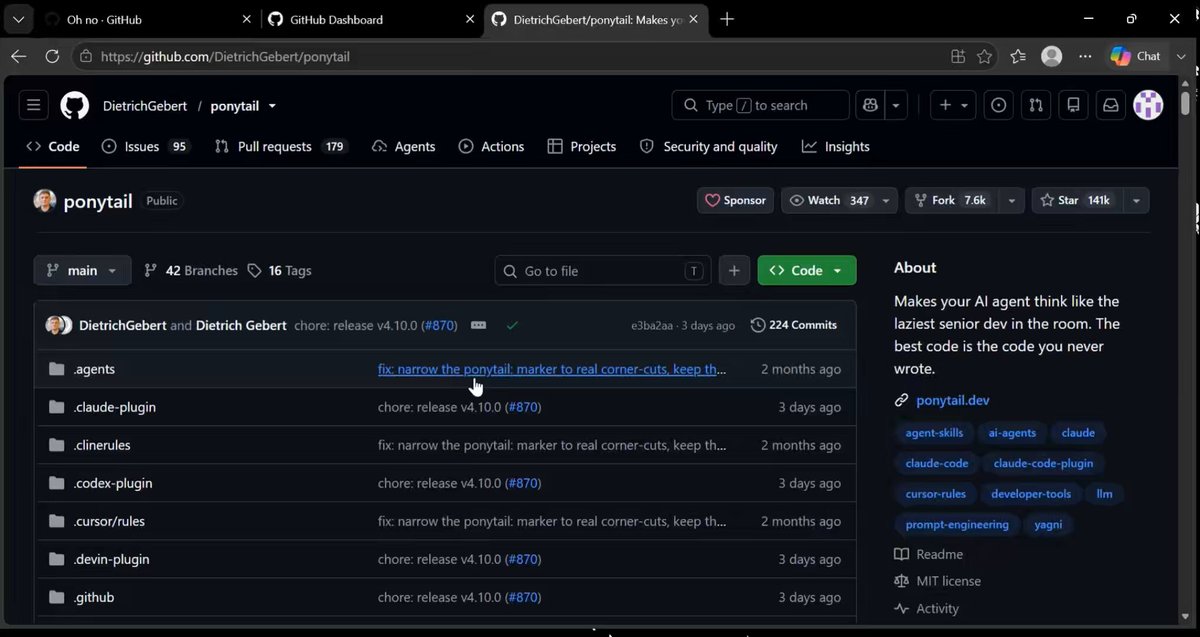Switch to the Issues tab
The image size is (1200, 637).
coord(145,146)
